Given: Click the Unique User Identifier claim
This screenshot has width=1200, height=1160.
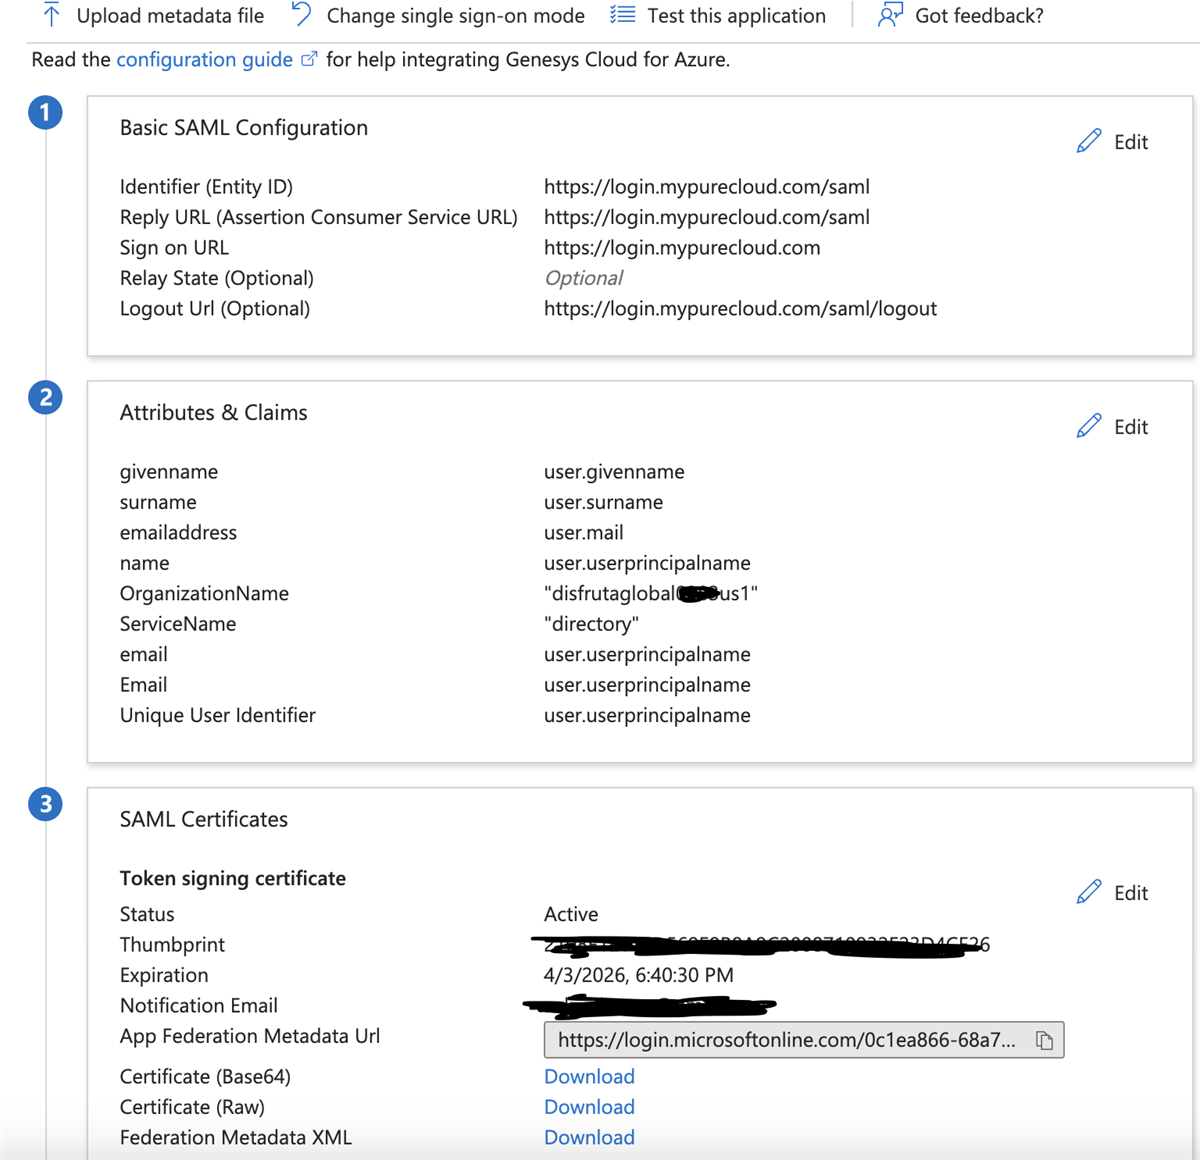Looking at the screenshot, I should (x=217, y=715).
